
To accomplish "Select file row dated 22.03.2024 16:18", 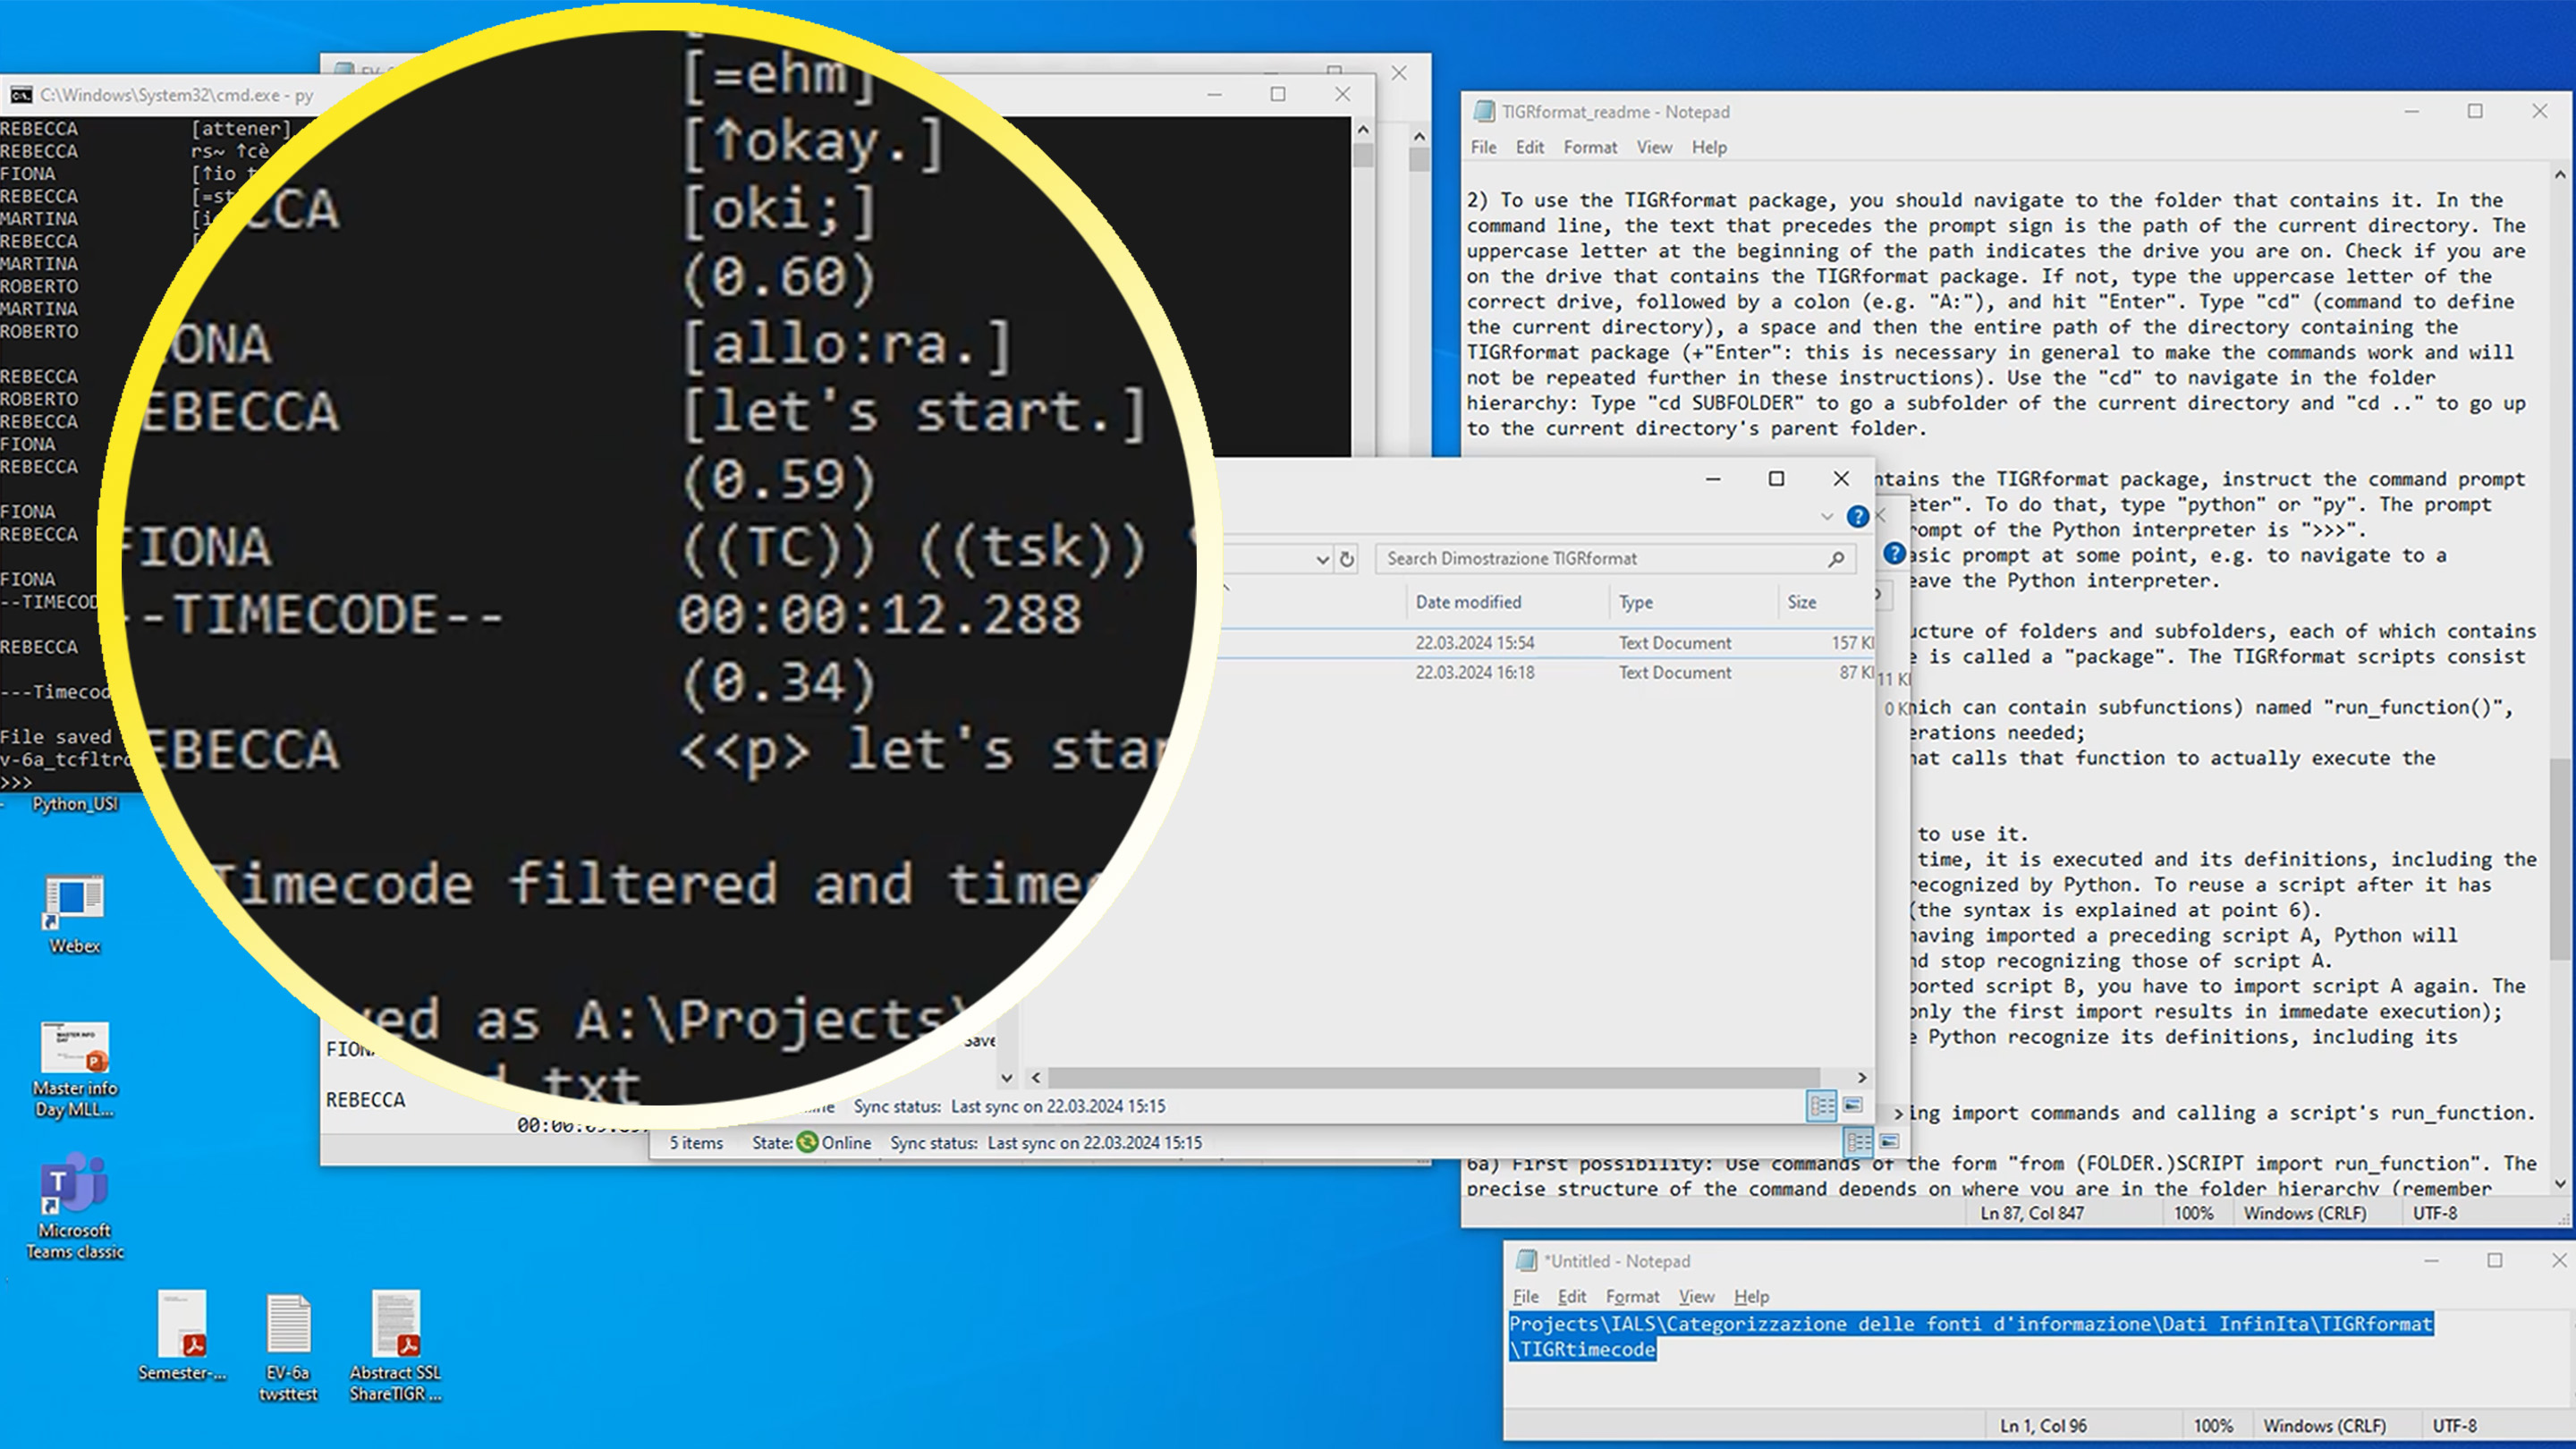I will pos(1548,673).
